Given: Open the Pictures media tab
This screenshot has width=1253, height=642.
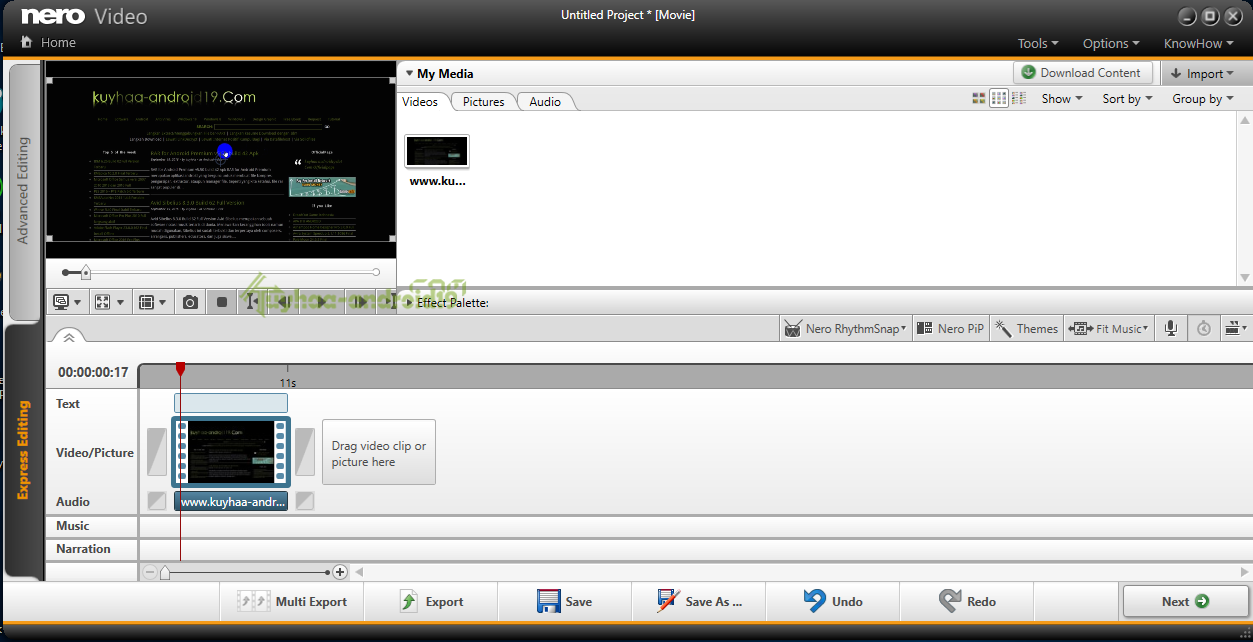Looking at the screenshot, I should click(484, 101).
